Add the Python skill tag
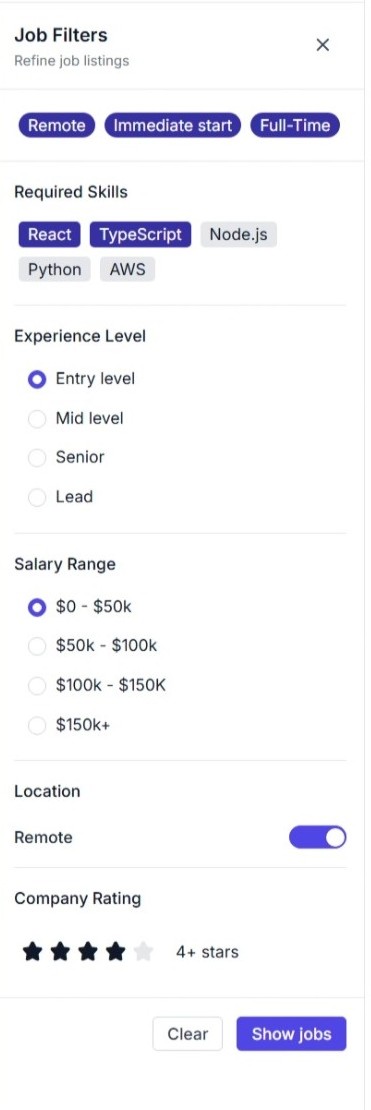 (55, 270)
